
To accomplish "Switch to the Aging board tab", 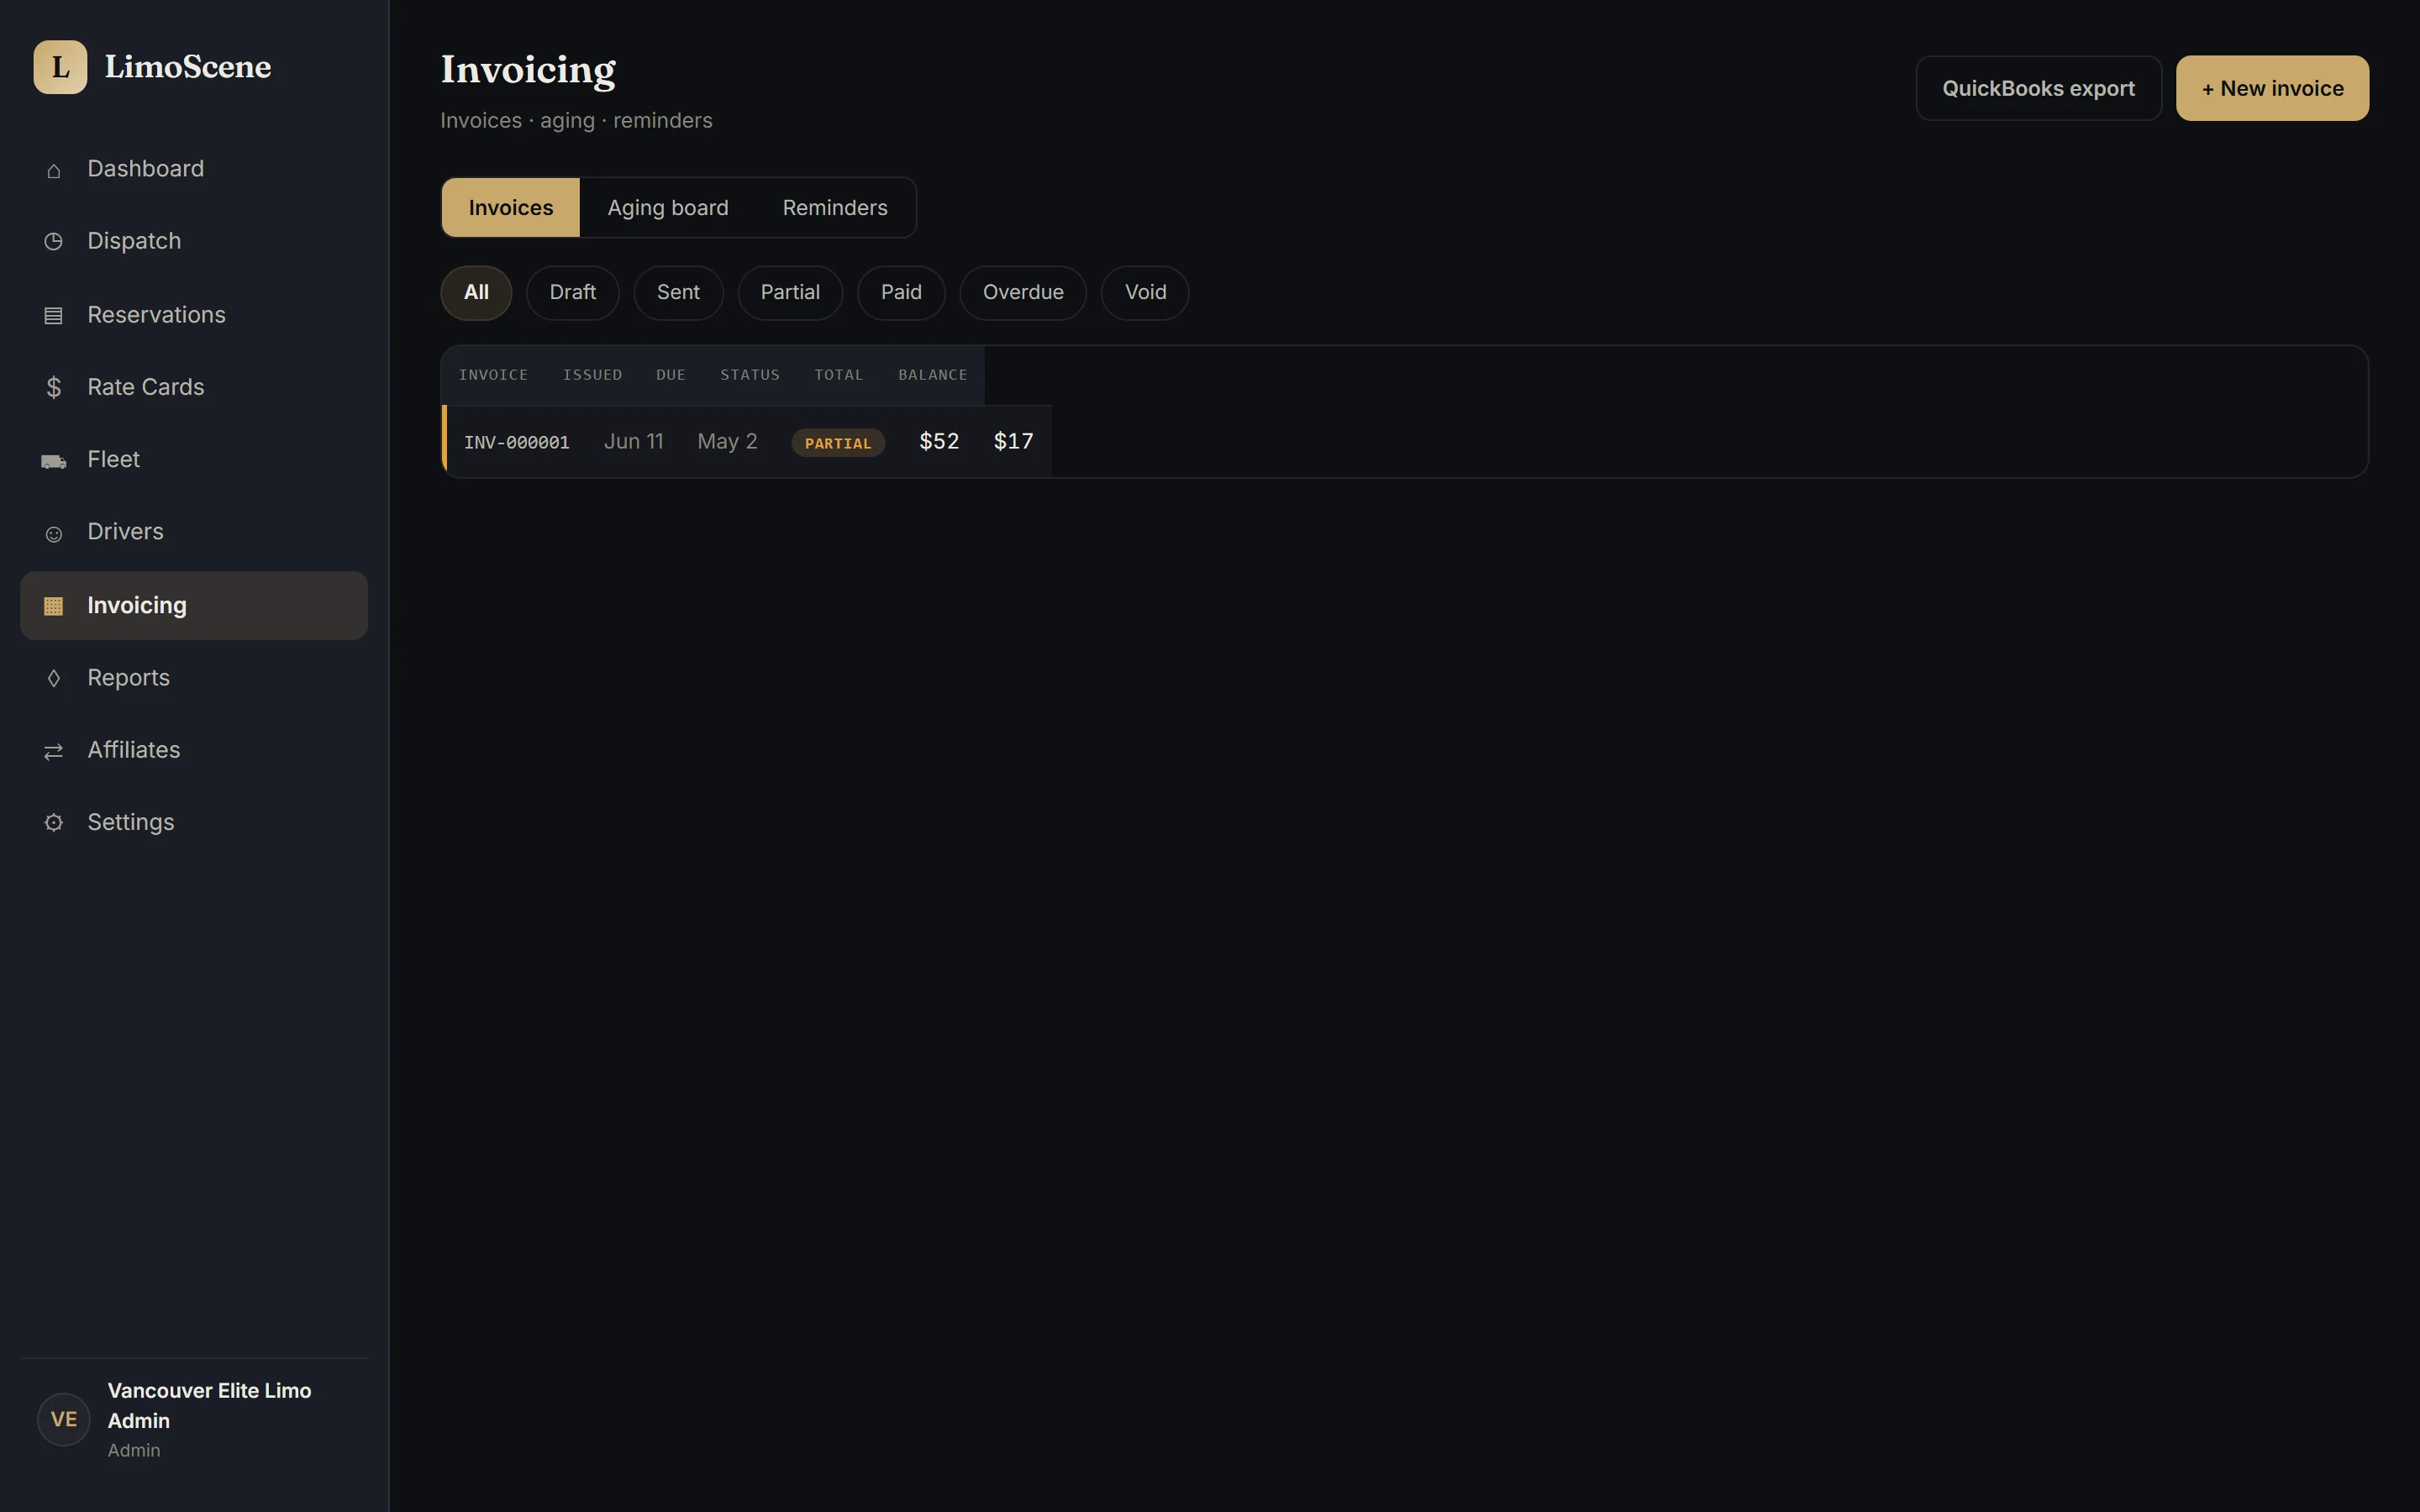I will click(x=668, y=208).
